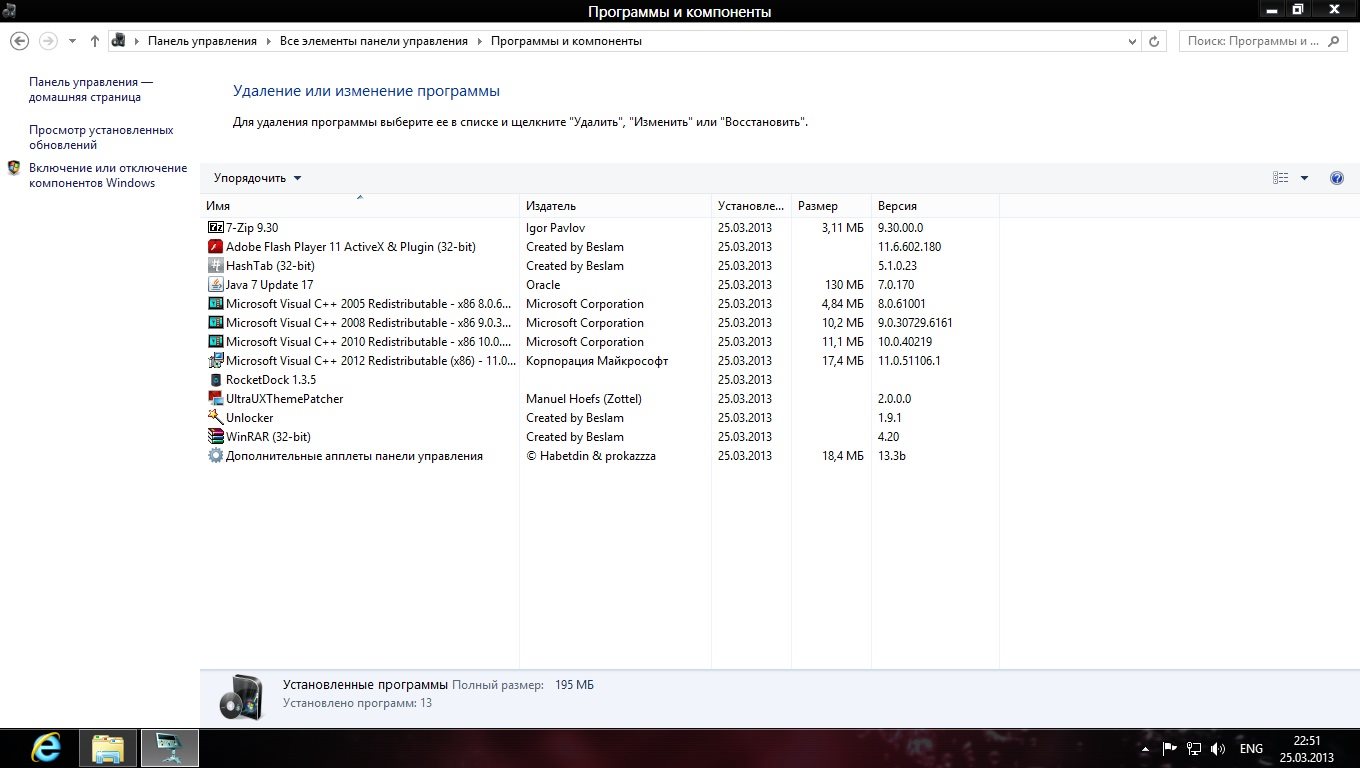Expand Все элементы панели управления breadcrumb arrow
Viewport: 1360px width, 768px height.
click(x=479, y=41)
